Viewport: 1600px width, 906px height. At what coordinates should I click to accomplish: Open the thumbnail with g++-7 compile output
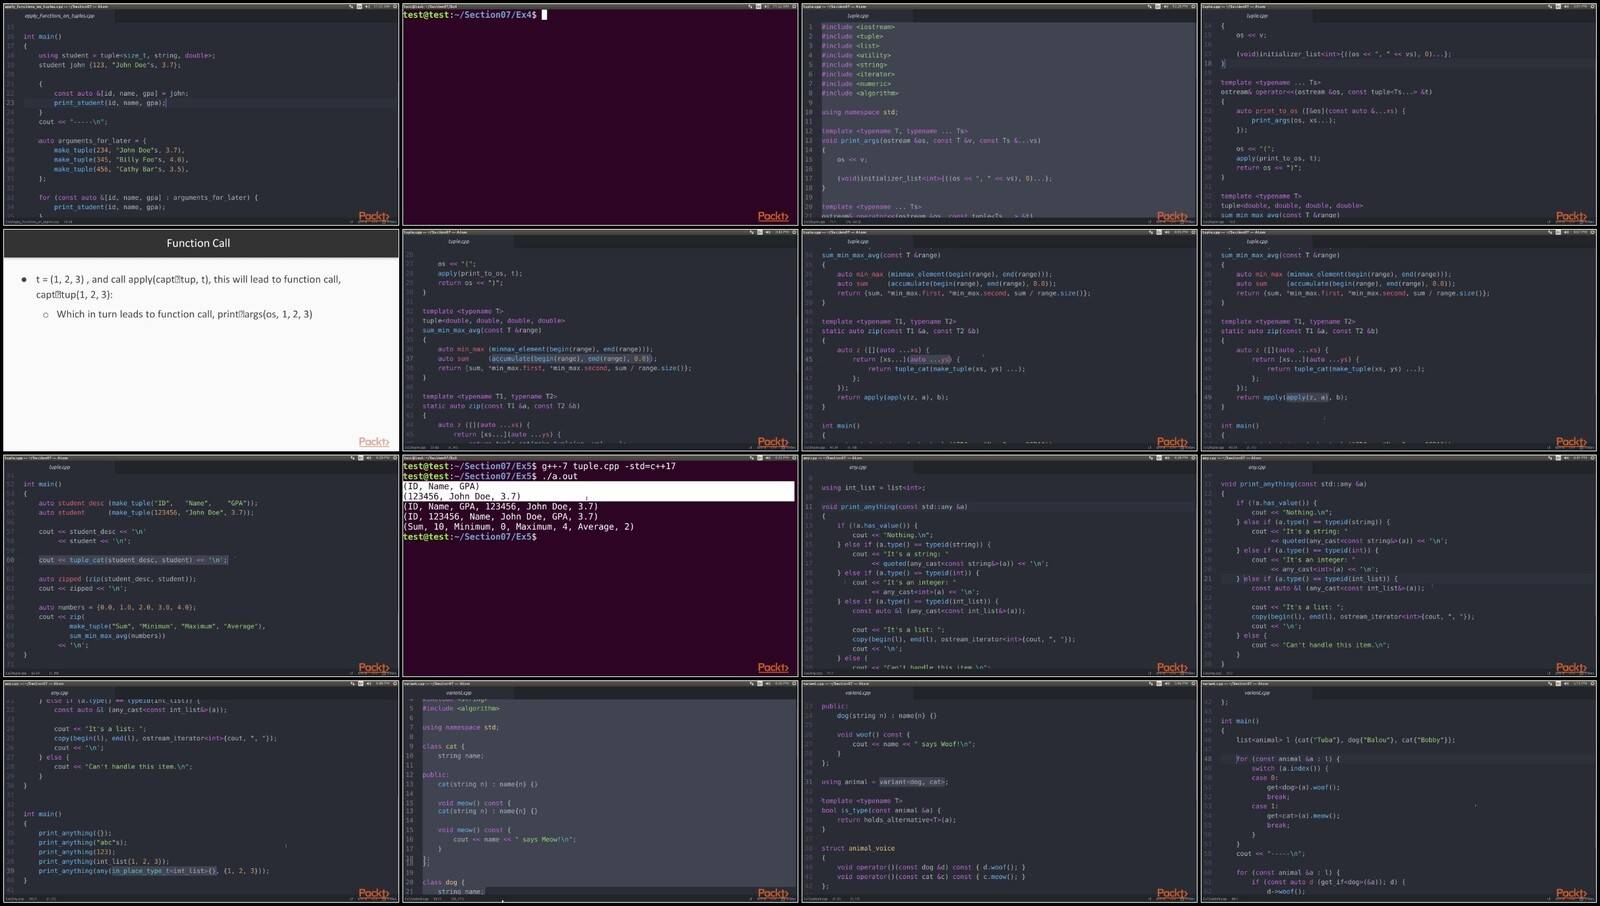(x=600, y=566)
